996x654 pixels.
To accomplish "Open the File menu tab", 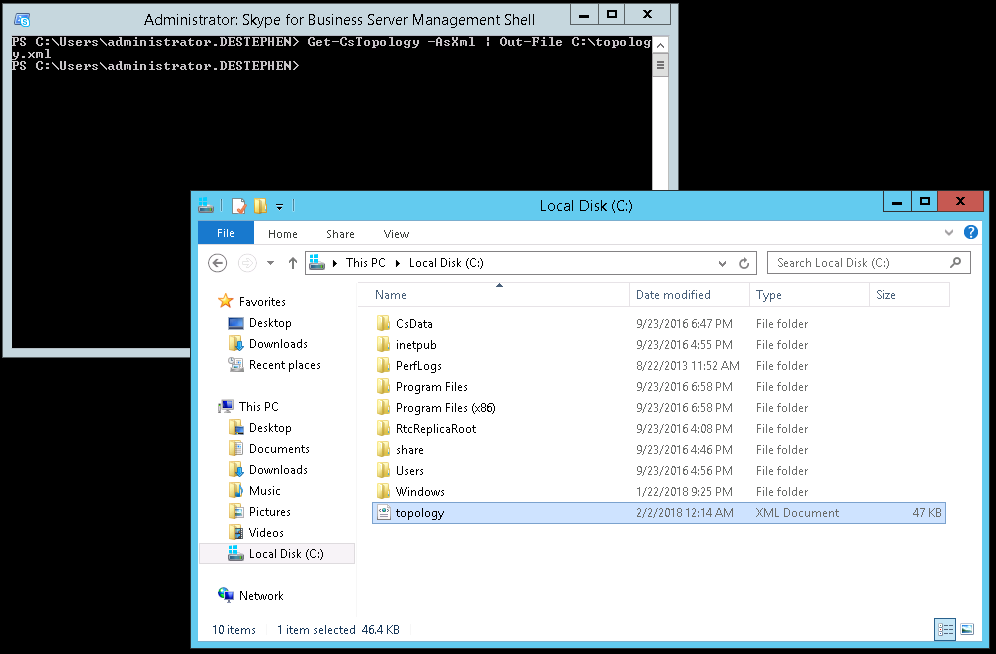I will click(226, 233).
